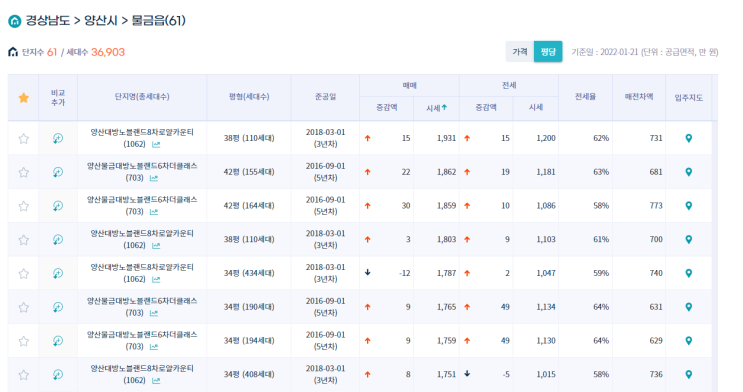Toggle the favorite star for the 408세대 row

click(x=24, y=375)
